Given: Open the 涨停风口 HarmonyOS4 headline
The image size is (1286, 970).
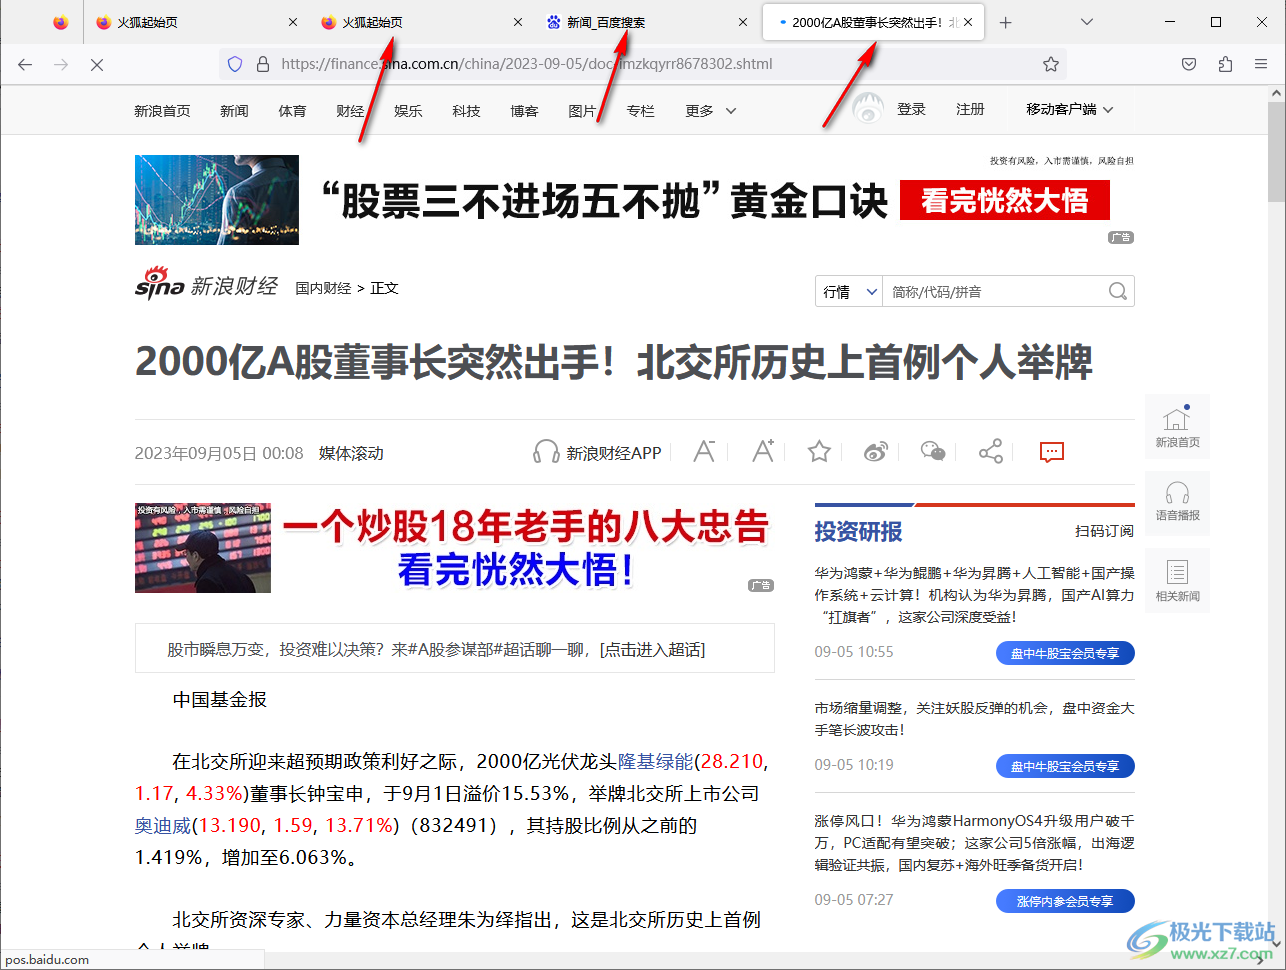Looking at the screenshot, I should point(974,843).
